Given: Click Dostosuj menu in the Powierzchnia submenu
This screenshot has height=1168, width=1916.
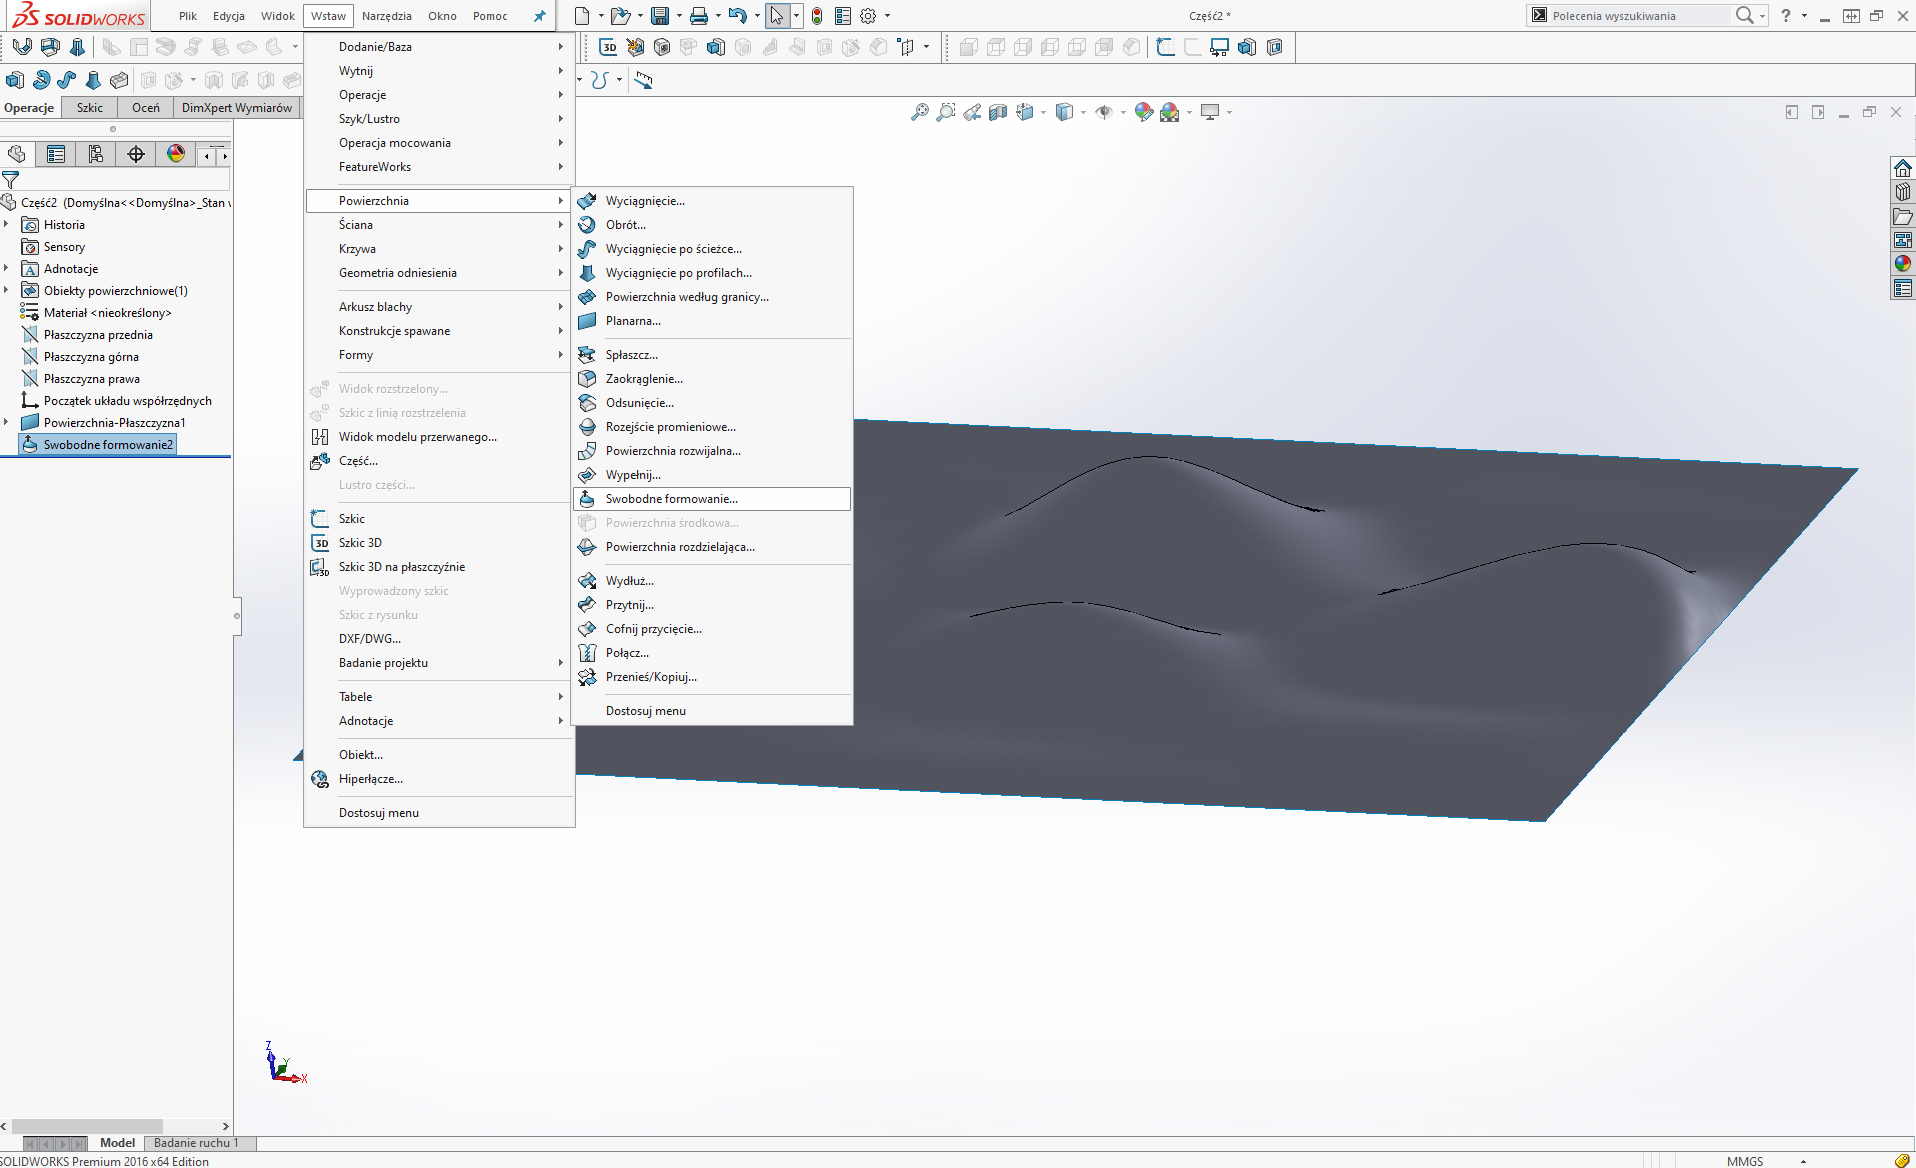Looking at the screenshot, I should pyautogui.click(x=712, y=711).
